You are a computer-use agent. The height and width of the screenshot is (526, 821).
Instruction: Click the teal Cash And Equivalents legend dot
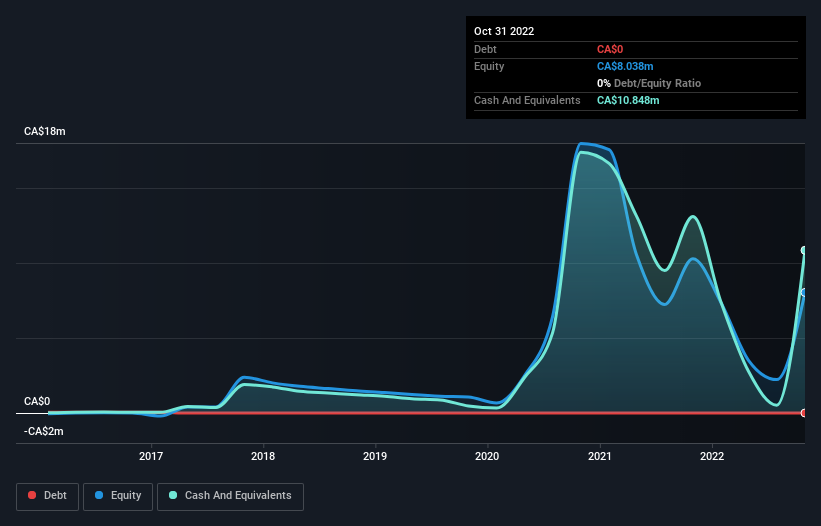coord(173,495)
